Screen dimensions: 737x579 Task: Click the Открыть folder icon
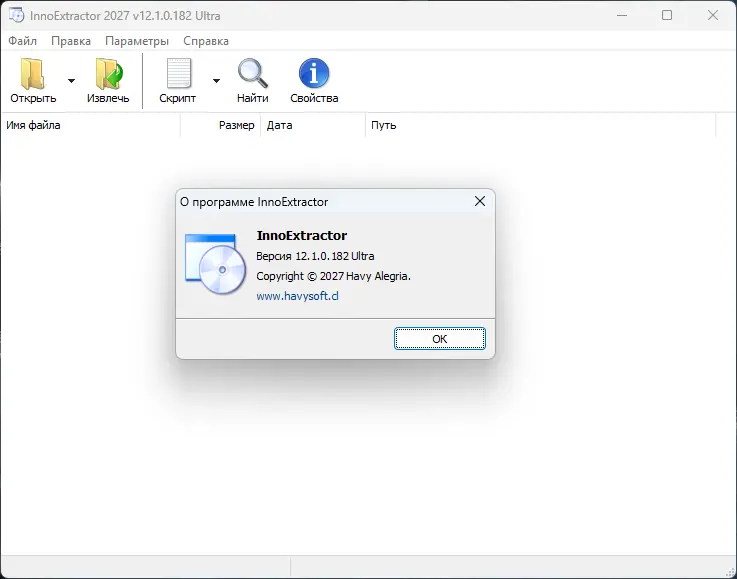coord(32,74)
